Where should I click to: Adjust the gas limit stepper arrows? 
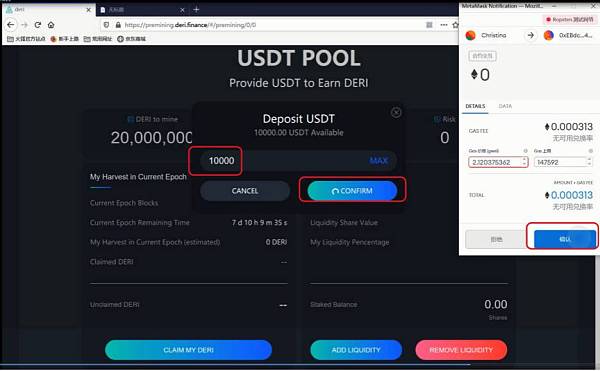(x=589, y=162)
